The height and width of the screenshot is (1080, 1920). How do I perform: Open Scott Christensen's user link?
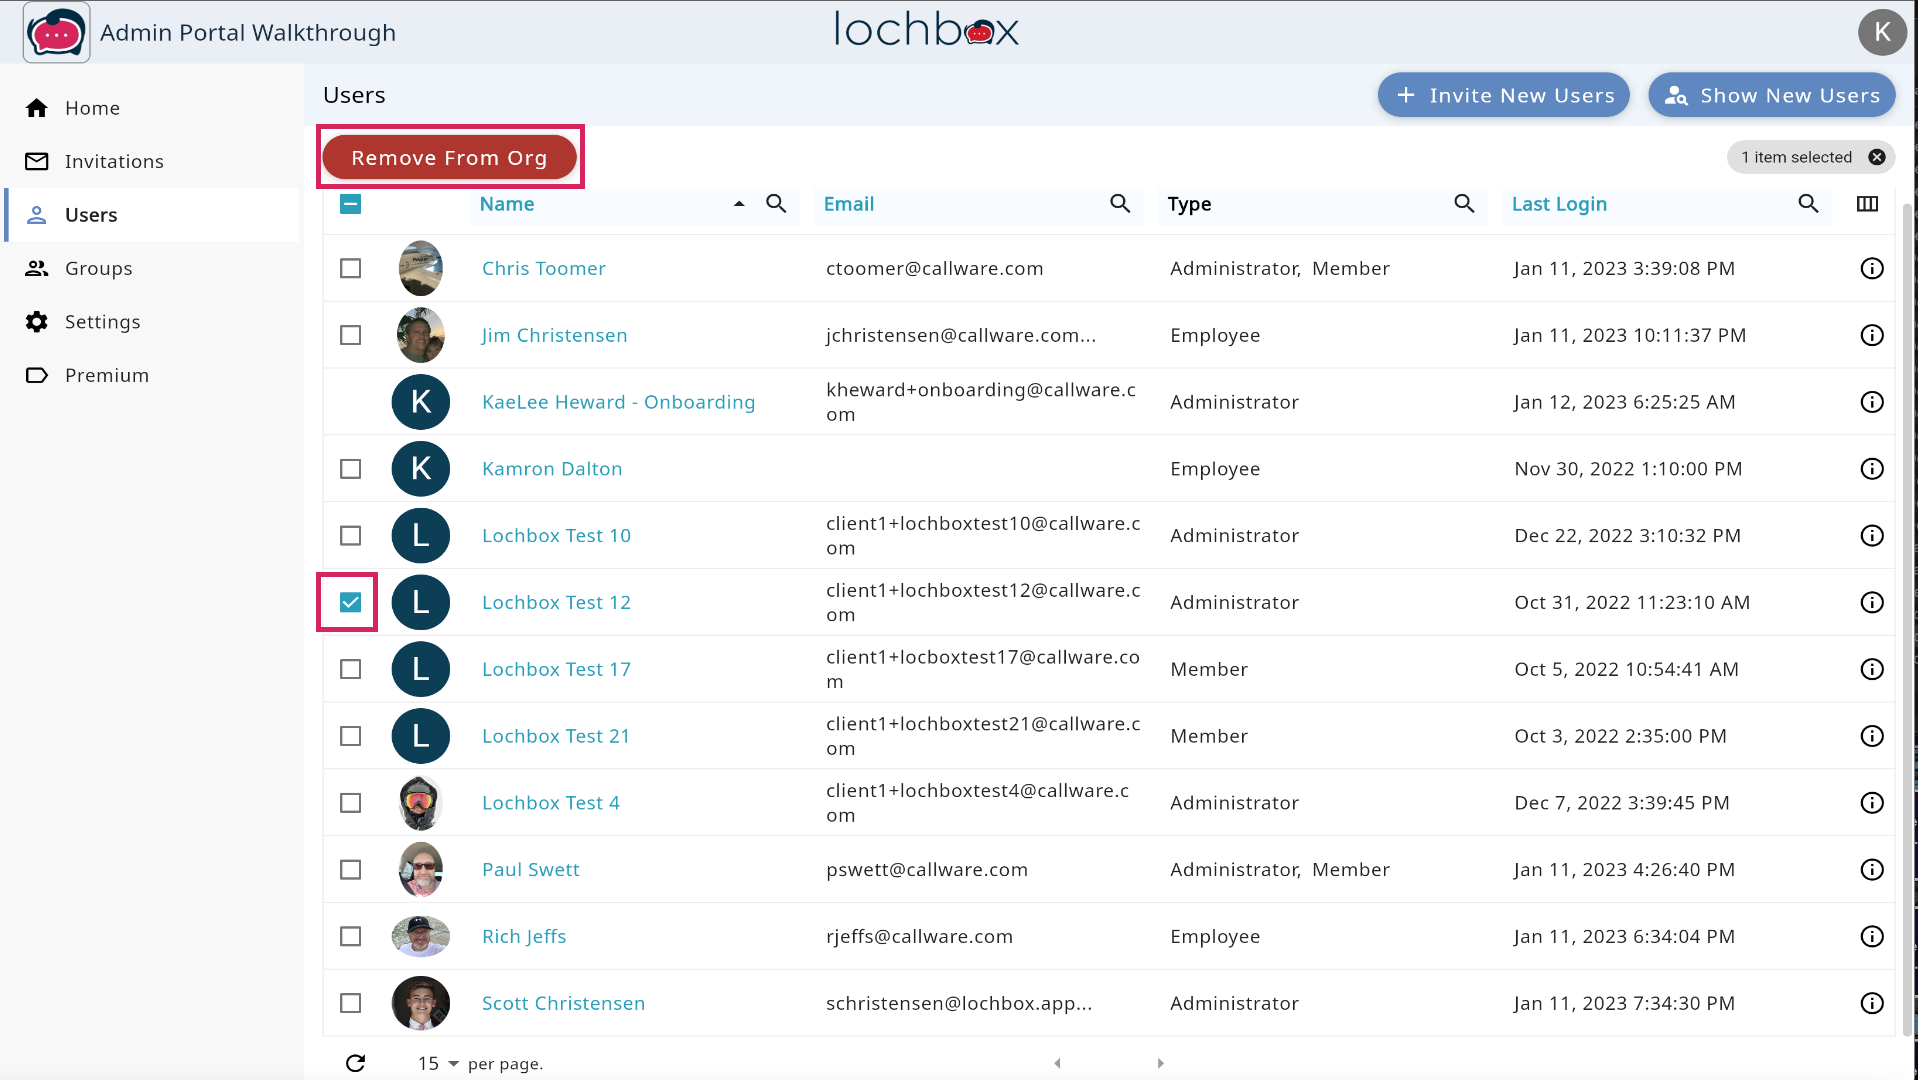[x=563, y=1003]
